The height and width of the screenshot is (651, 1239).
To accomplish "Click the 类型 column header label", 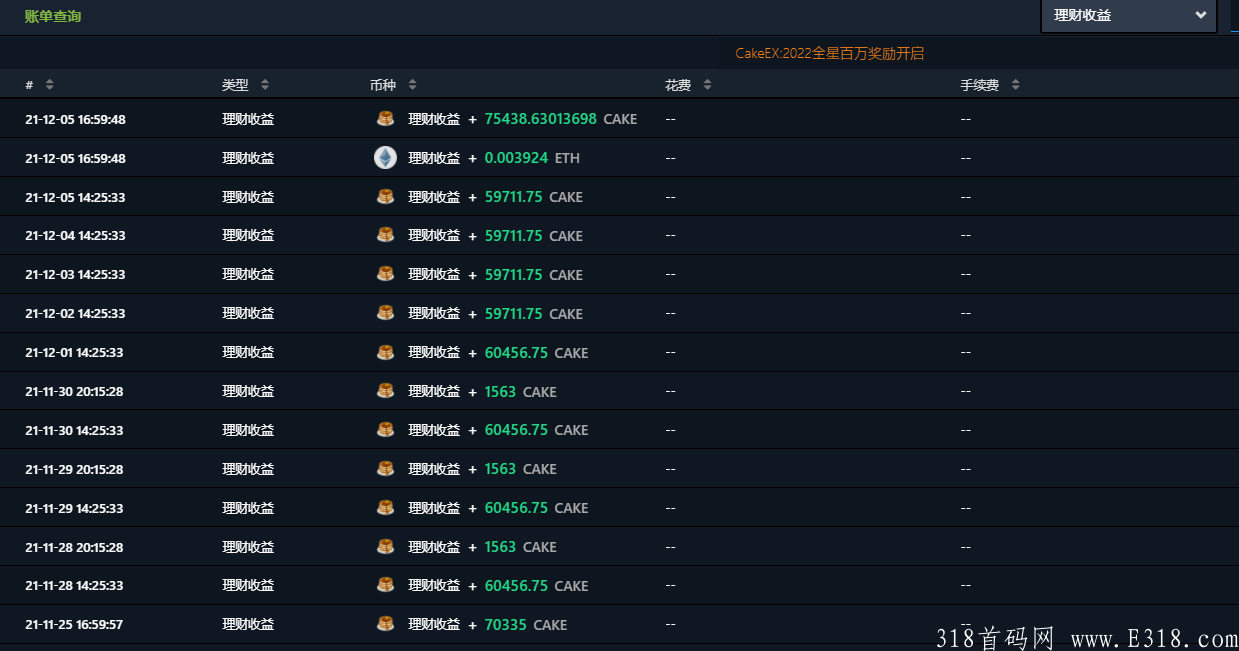I will (x=235, y=86).
